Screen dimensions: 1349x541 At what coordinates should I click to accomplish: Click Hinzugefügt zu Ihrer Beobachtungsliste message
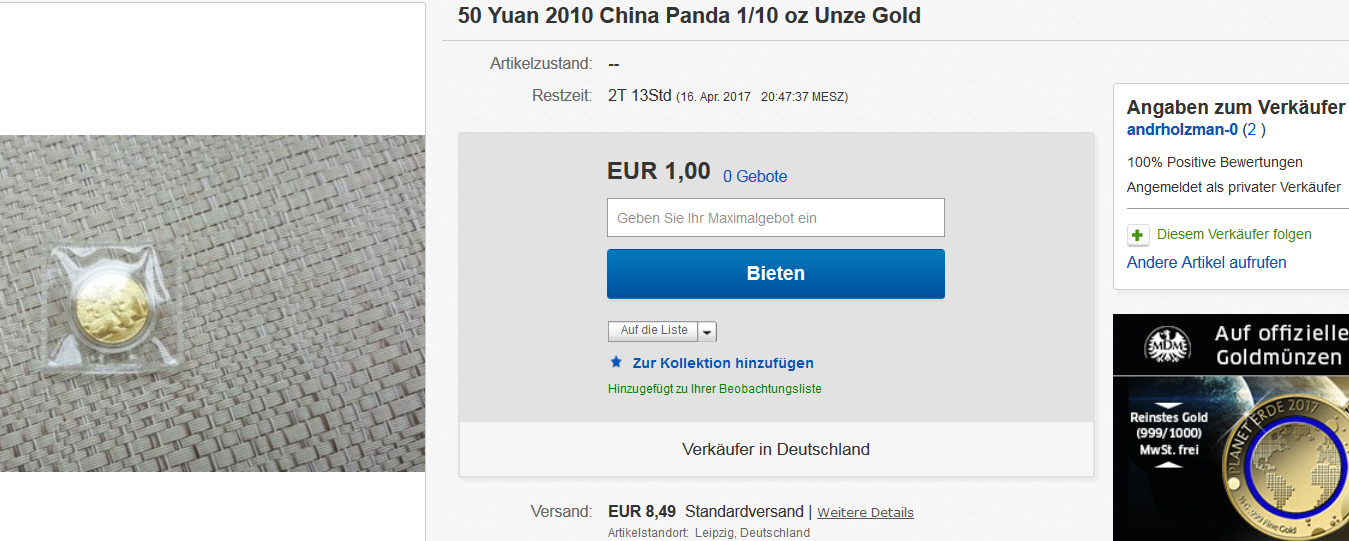click(714, 389)
